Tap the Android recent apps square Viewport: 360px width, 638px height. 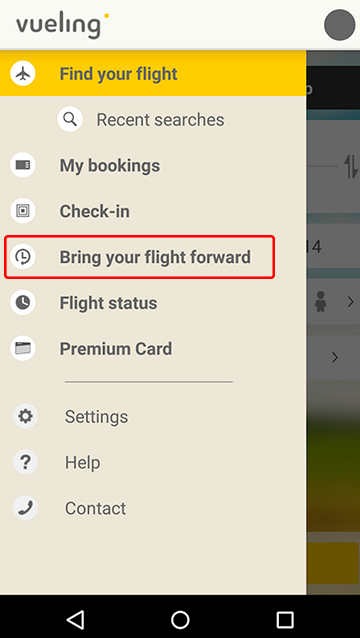pyautogui.click(x=285, y=620)
